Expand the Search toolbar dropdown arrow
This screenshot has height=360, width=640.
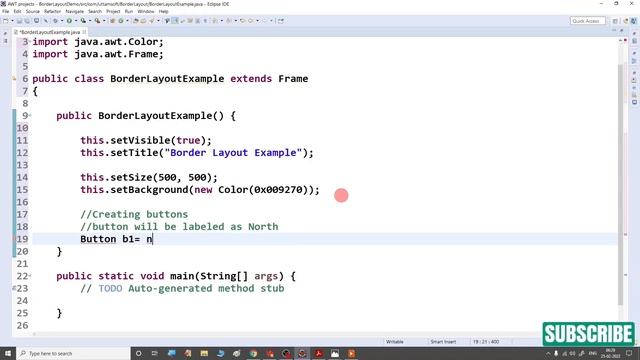click(158, 21)
